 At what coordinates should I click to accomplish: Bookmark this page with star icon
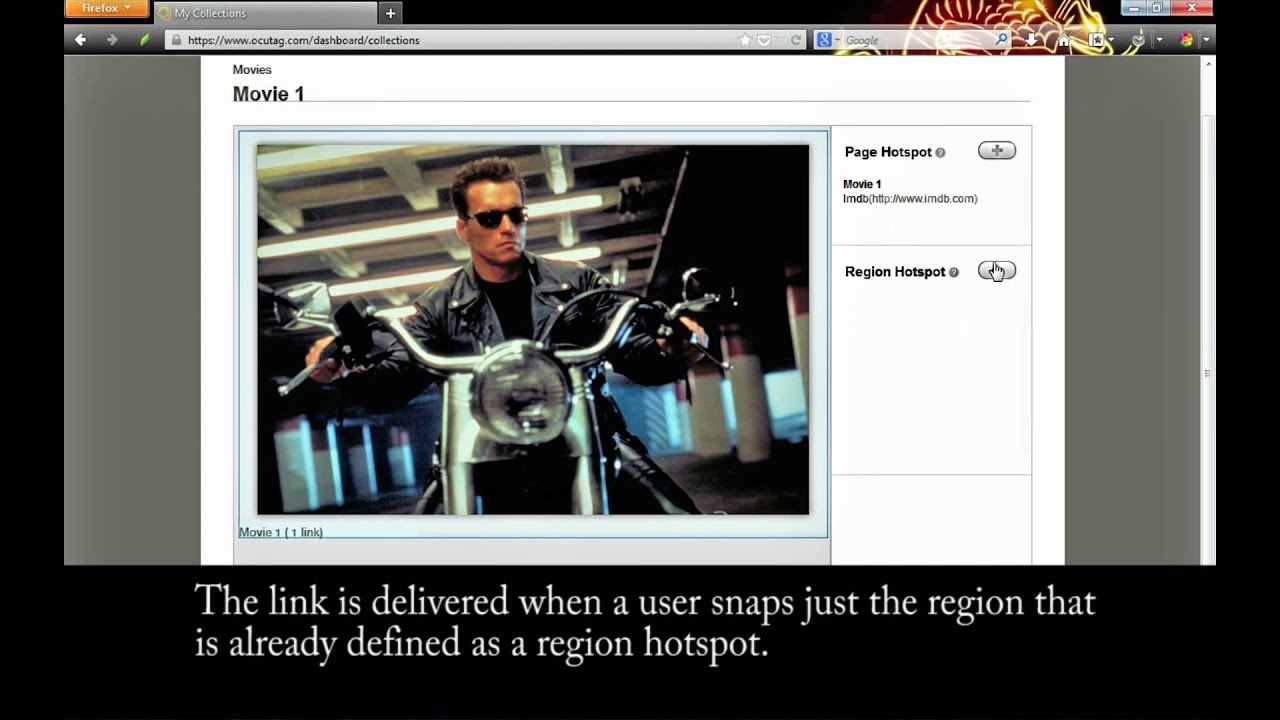point(745,40)
